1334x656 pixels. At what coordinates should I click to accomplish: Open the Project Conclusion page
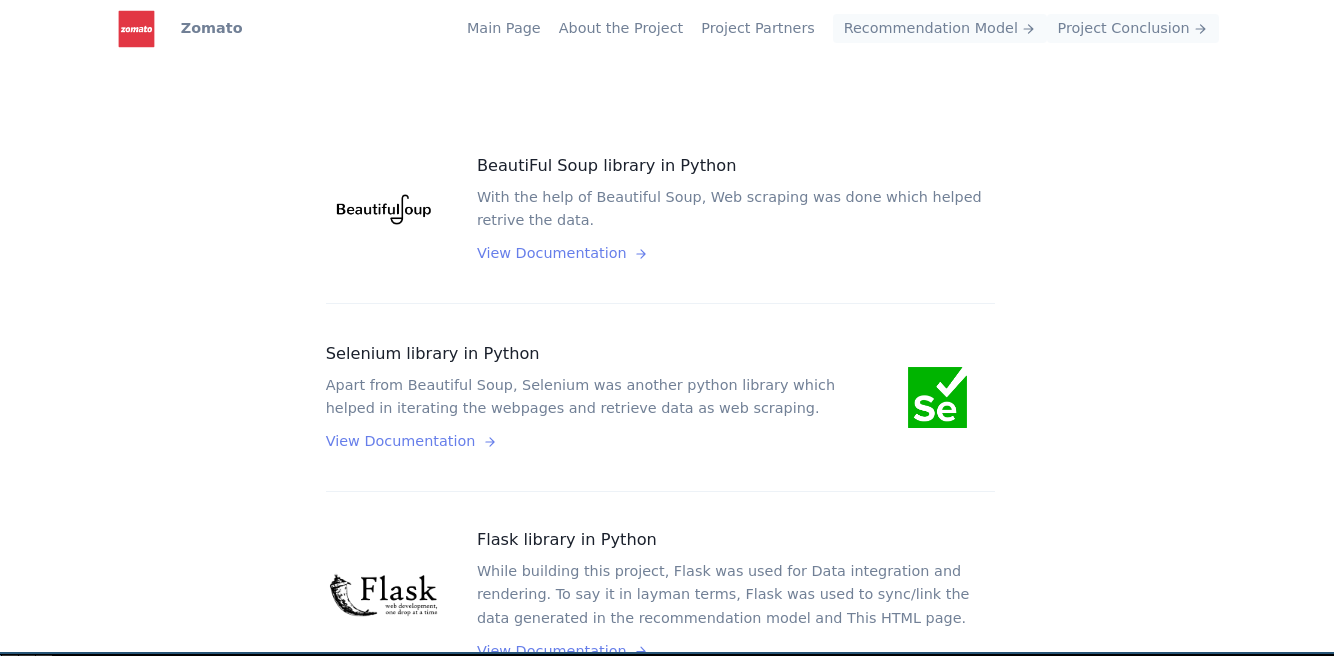[x=1123, y=28]
